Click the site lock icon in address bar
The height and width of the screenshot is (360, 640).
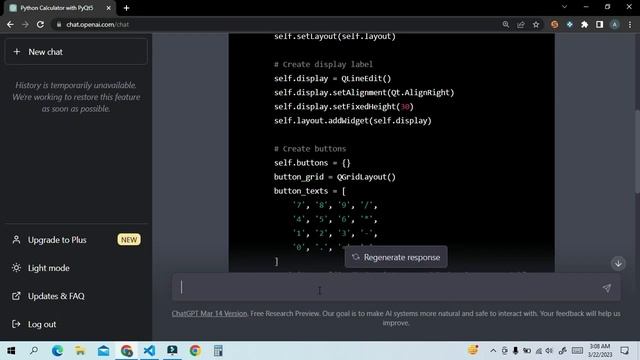(59, 24)
